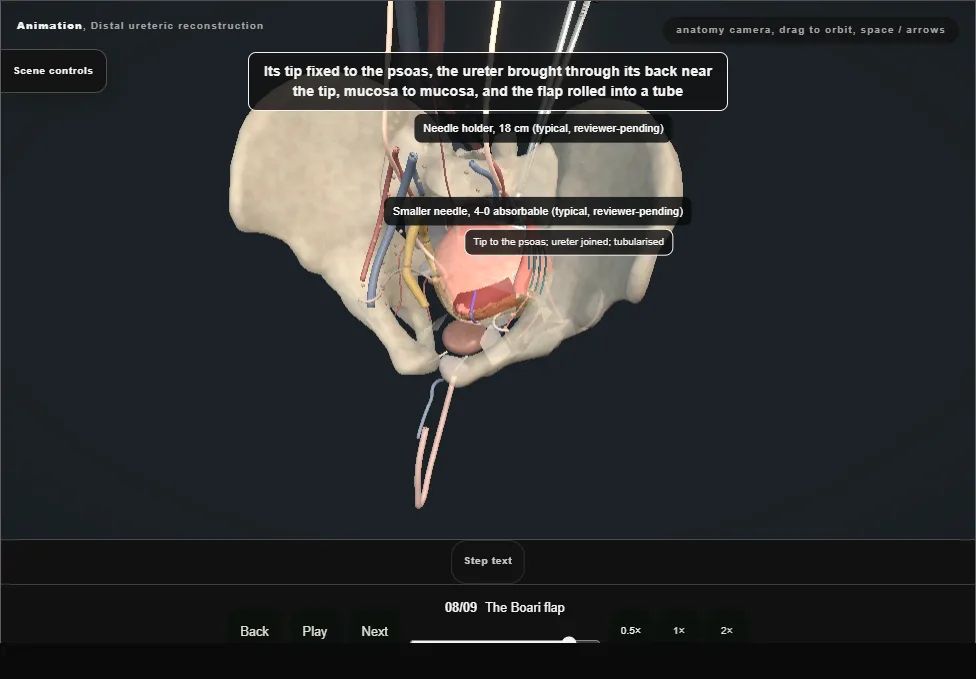Click the Smaller needle 4-0 absorbable label

tap(538, 212)
